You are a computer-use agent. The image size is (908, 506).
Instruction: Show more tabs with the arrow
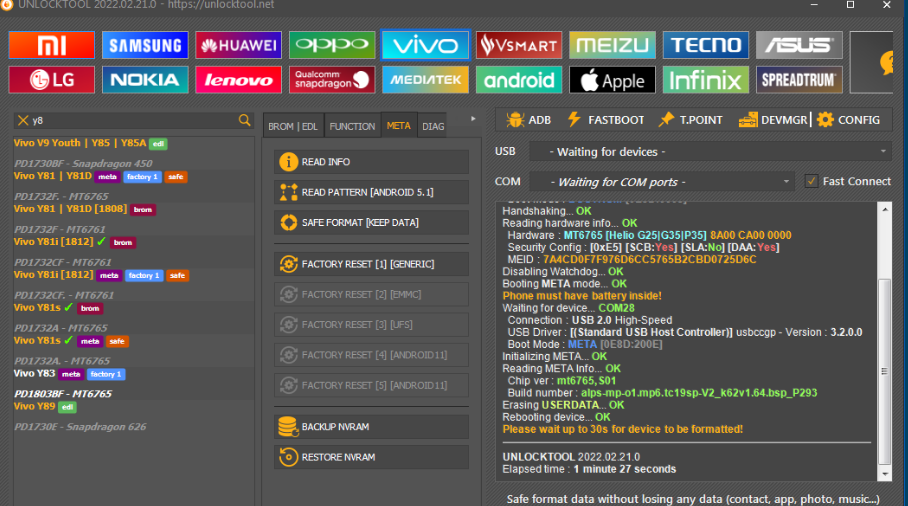473,119
